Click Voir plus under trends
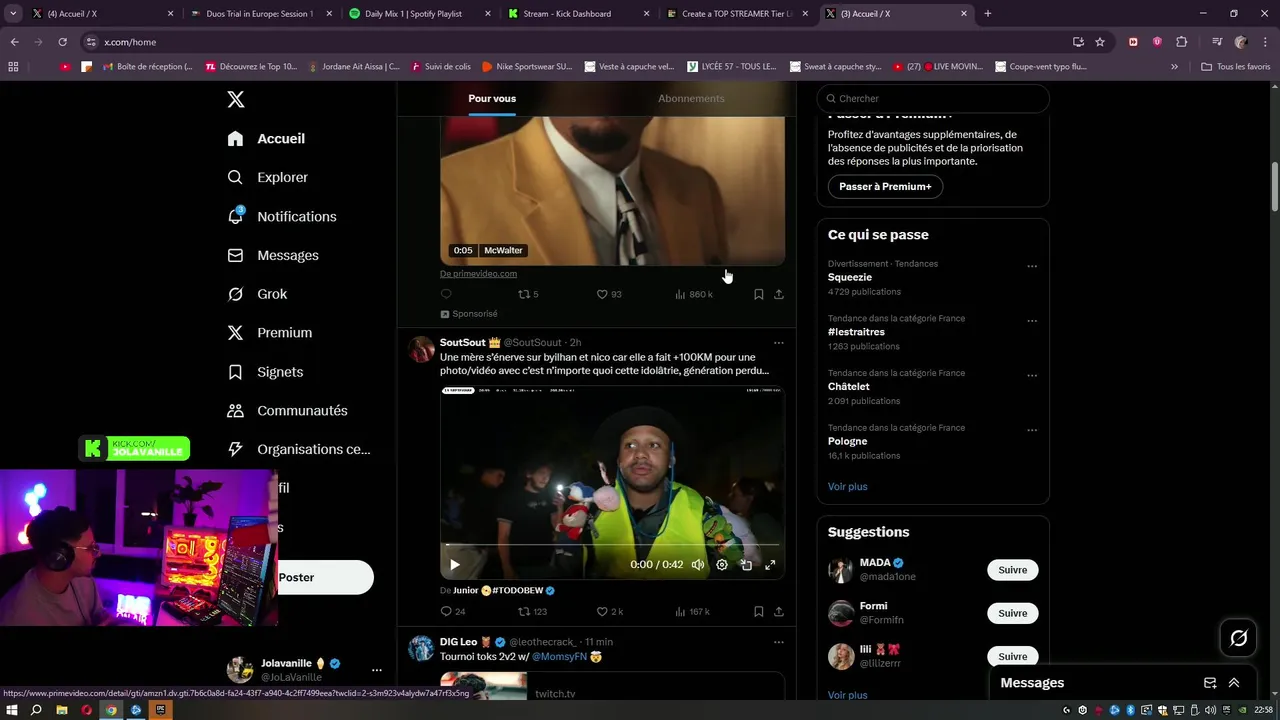 pos(848,486)
